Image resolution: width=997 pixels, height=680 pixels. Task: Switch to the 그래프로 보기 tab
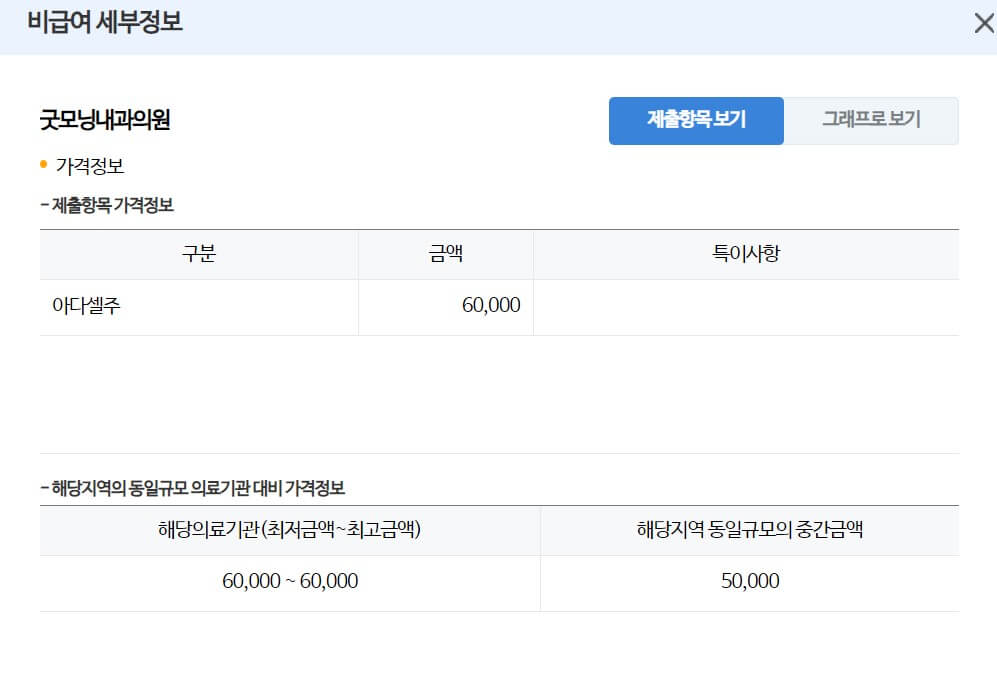(873, 120)
